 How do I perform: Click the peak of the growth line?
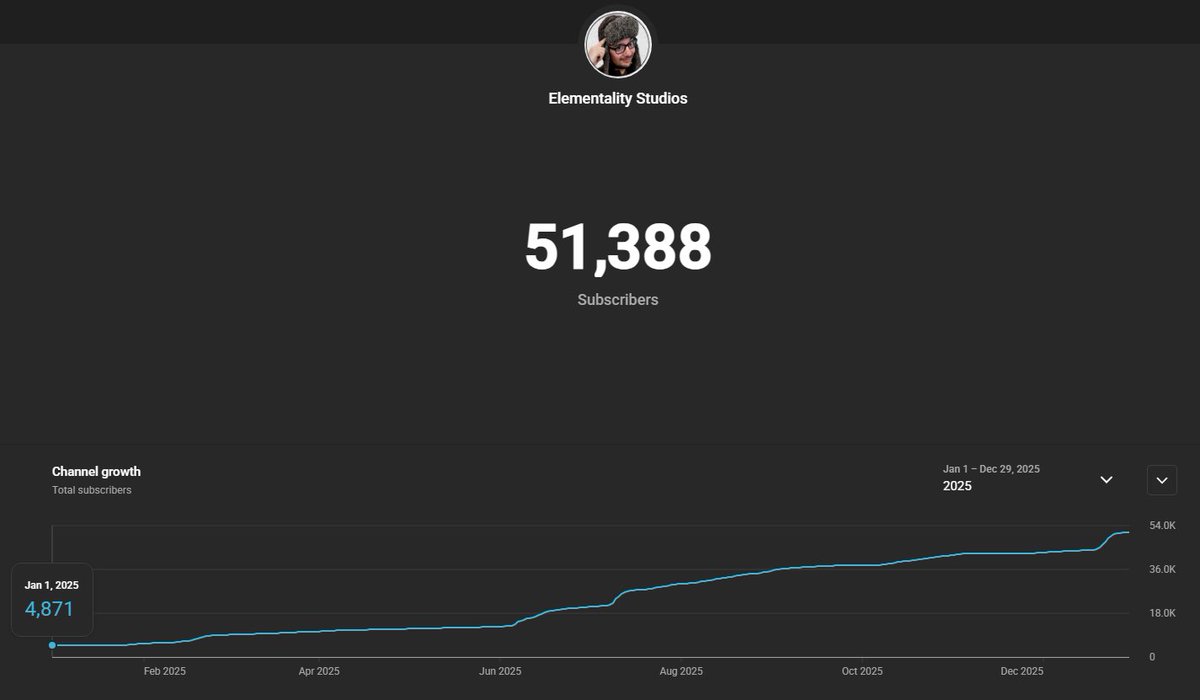pos(1128,533)
